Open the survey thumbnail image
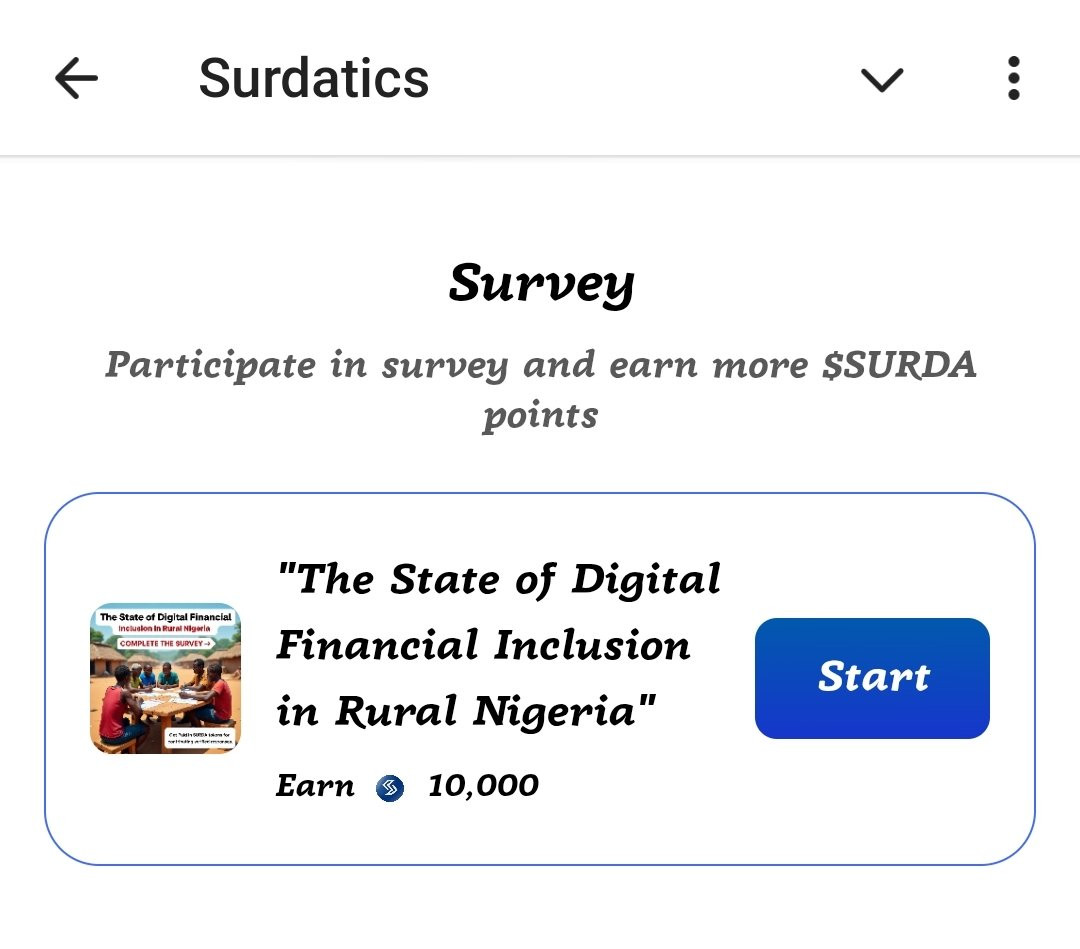The image size is (1080, 949). [165, 678]
